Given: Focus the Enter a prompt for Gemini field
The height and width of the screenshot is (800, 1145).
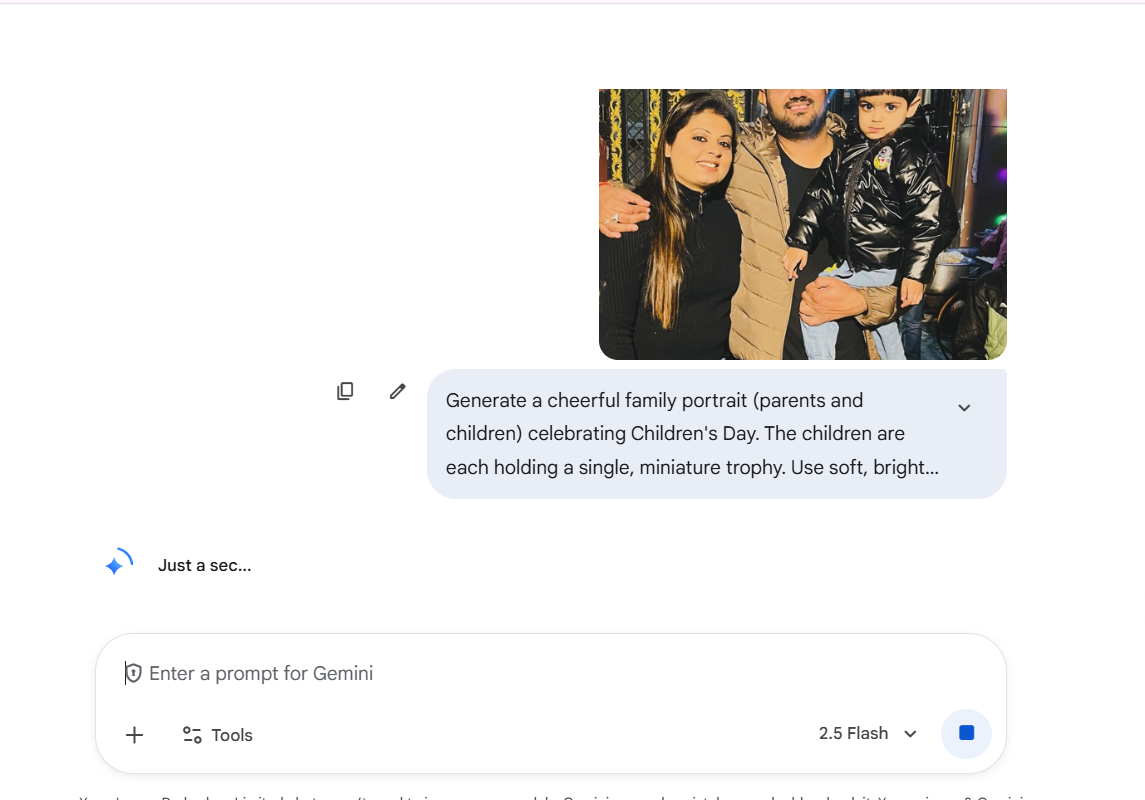Looking at the screenshot, I should point(400,672).
